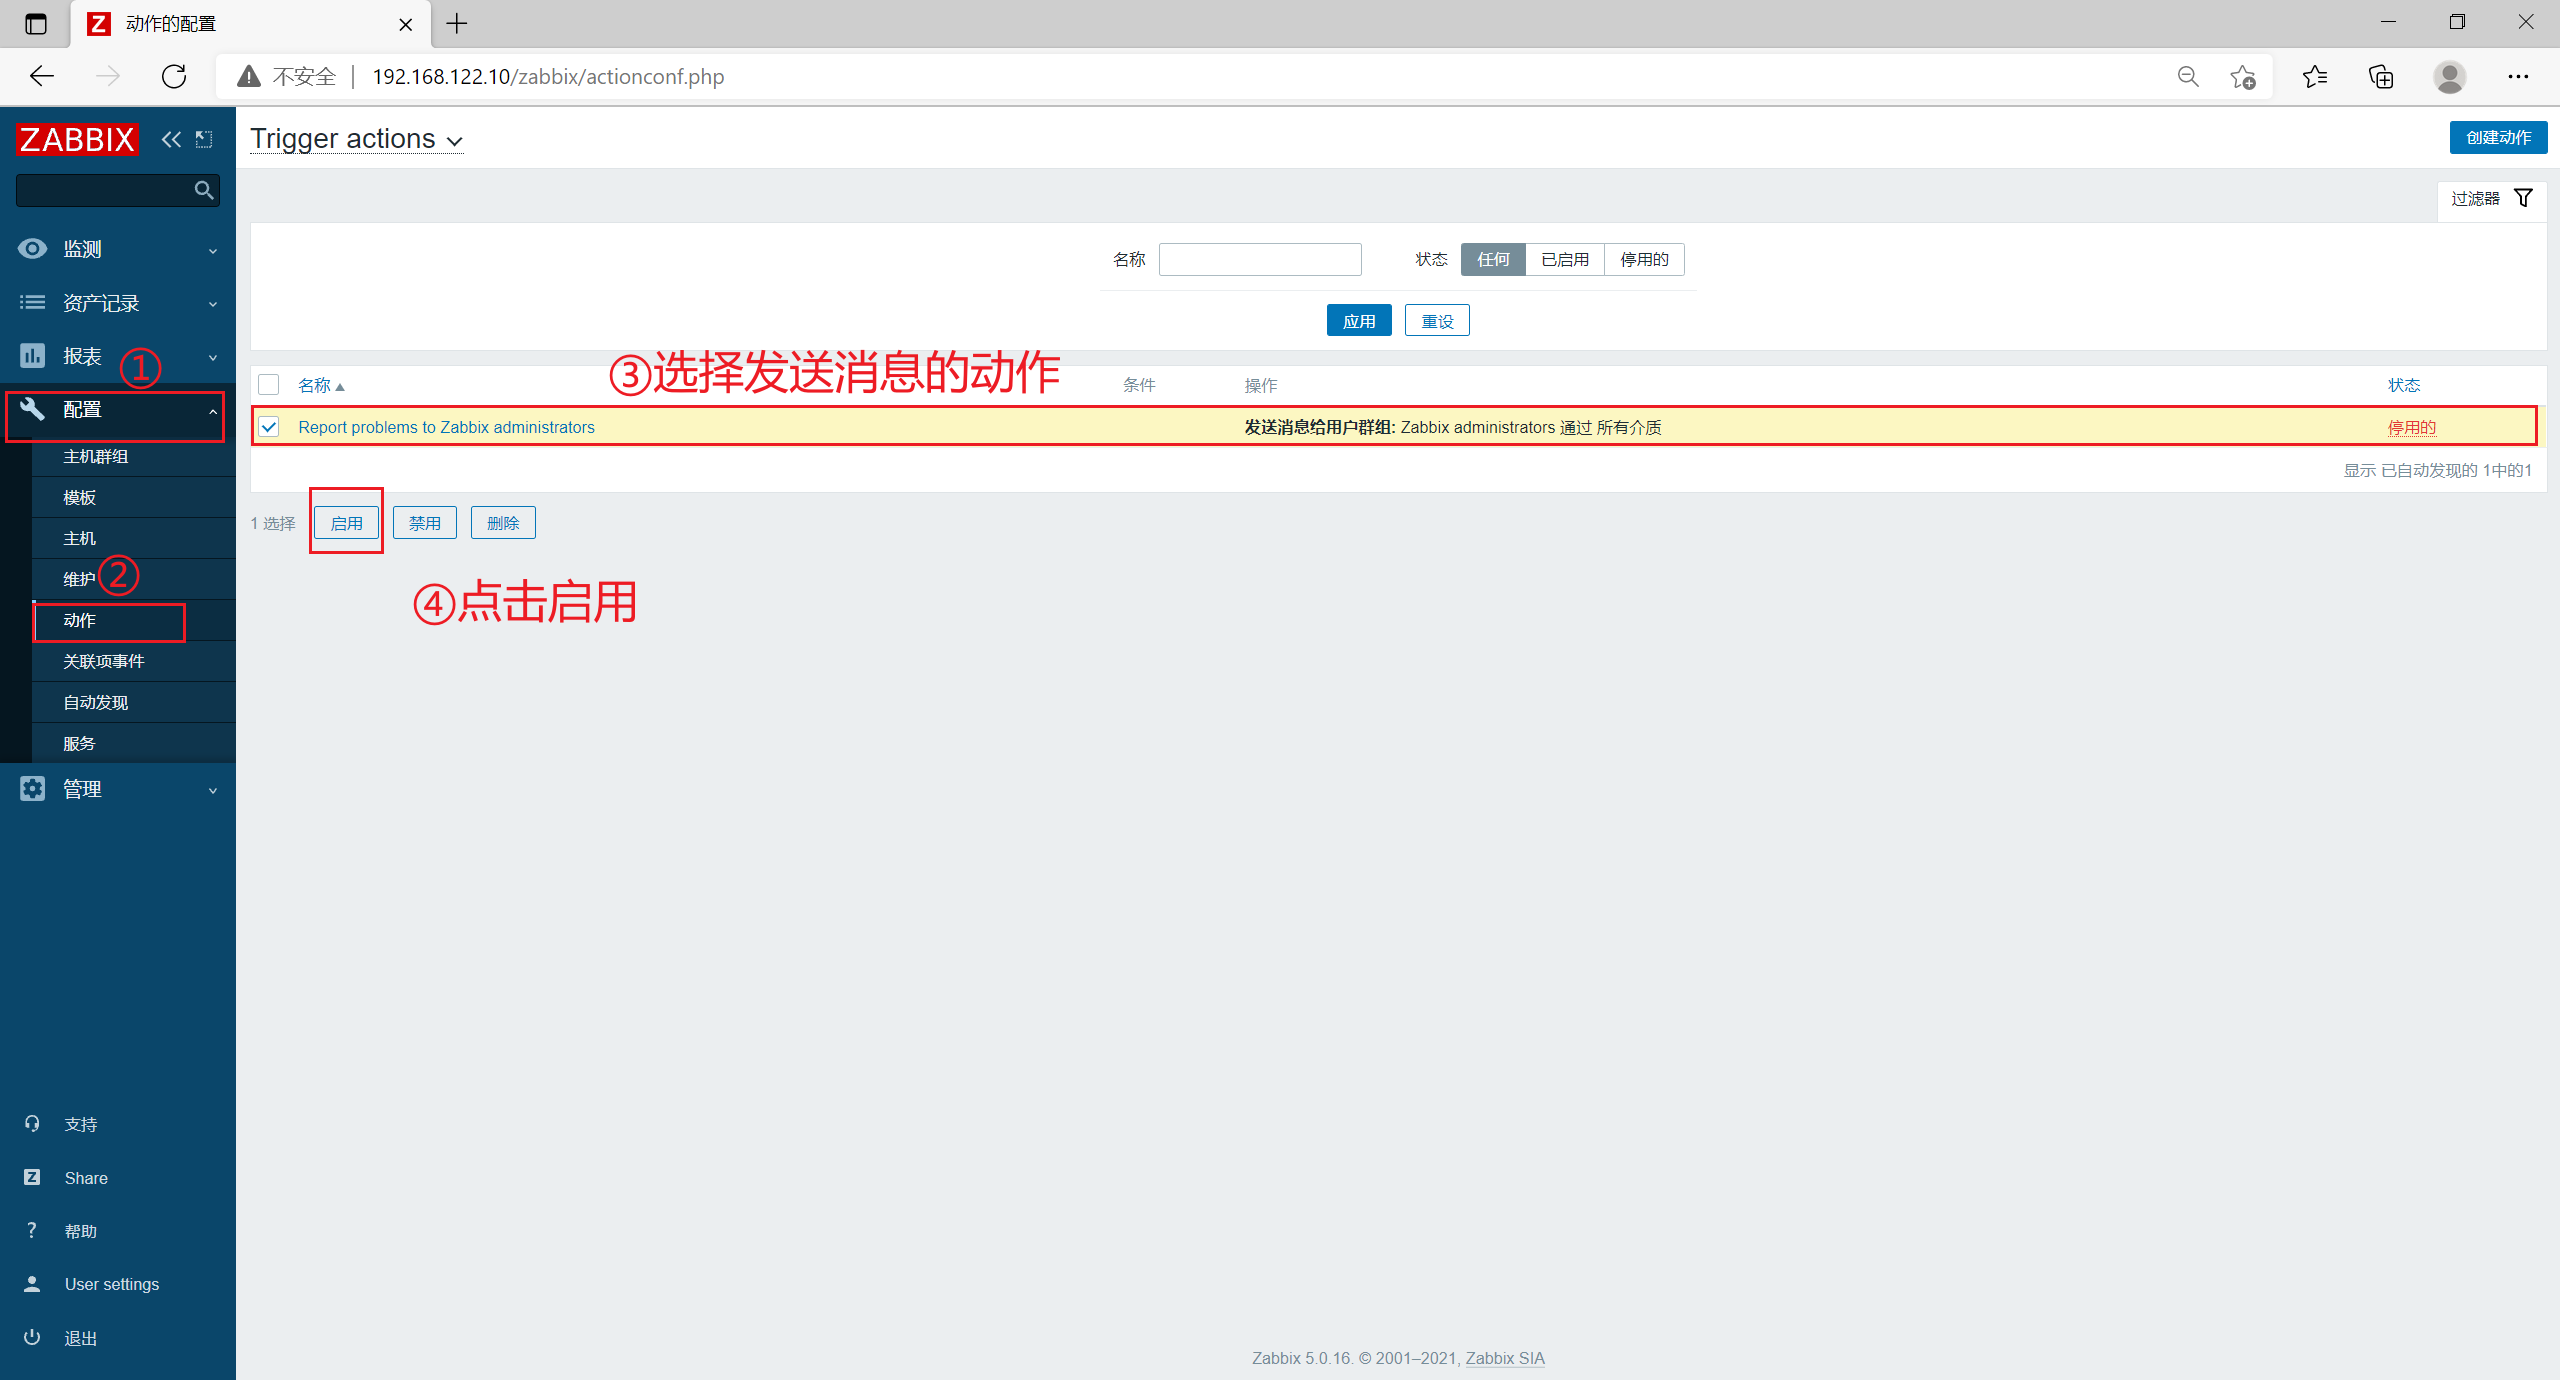Sort by 状态 column header

(x=2404, y=385)
